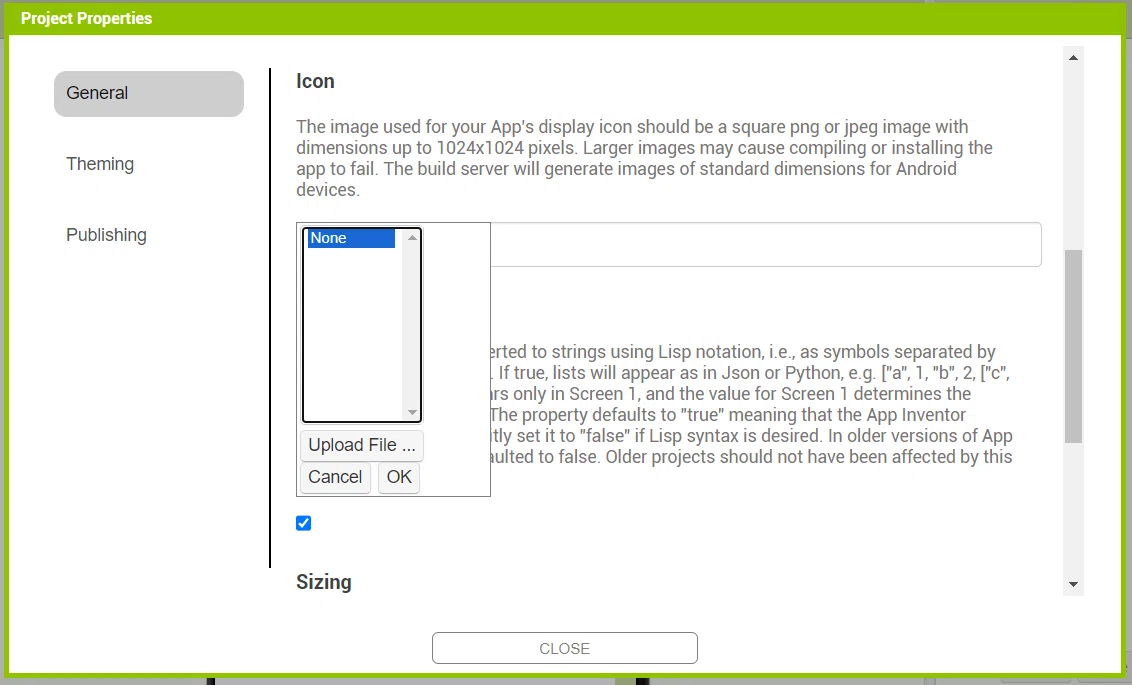Switch to the Theming tab

(100, 164)
